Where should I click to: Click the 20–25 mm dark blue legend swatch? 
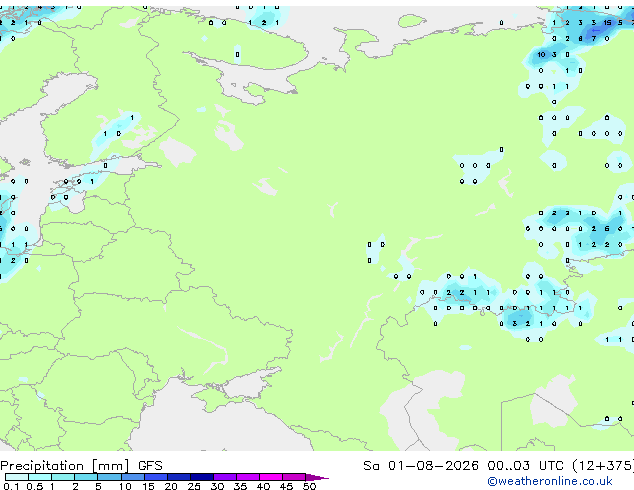point(179,477)
